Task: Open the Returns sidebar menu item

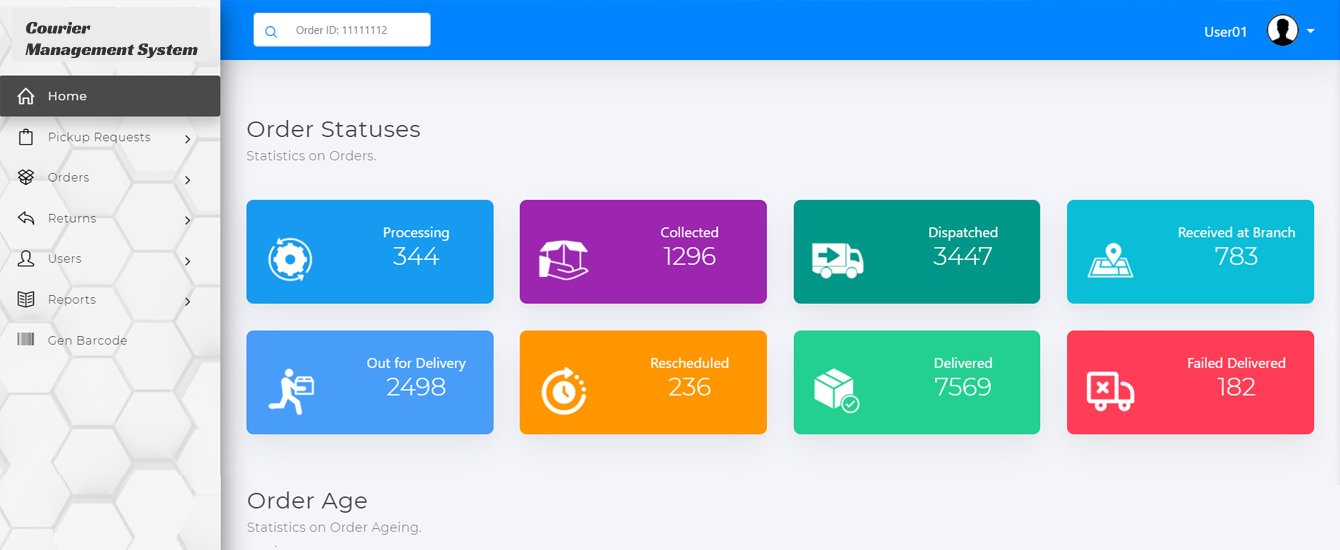Action: [x=72, y=218]
